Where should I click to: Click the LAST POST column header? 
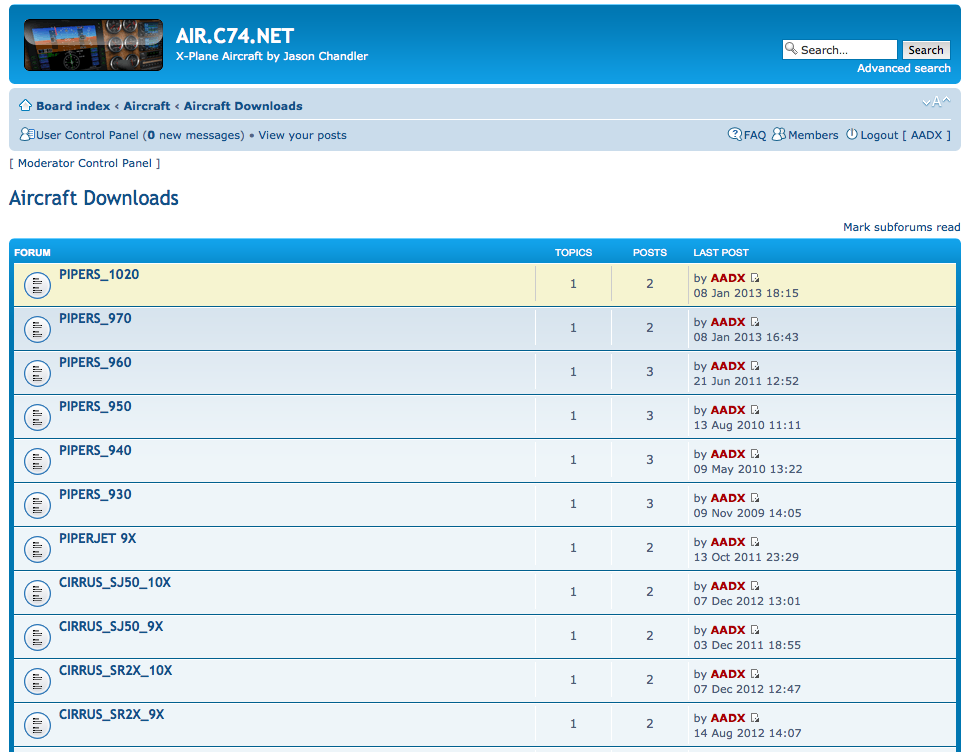click(720, 252)
